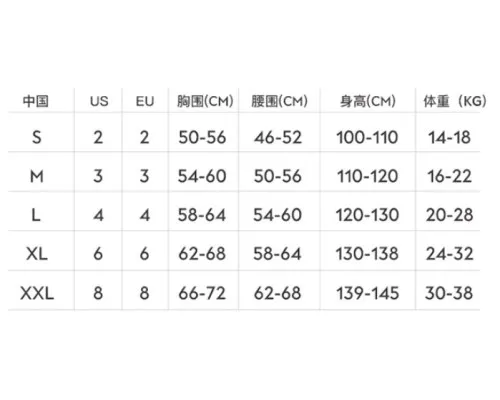Select the 100-110 height cell
500x400 pixels.
tap(367, 137)
